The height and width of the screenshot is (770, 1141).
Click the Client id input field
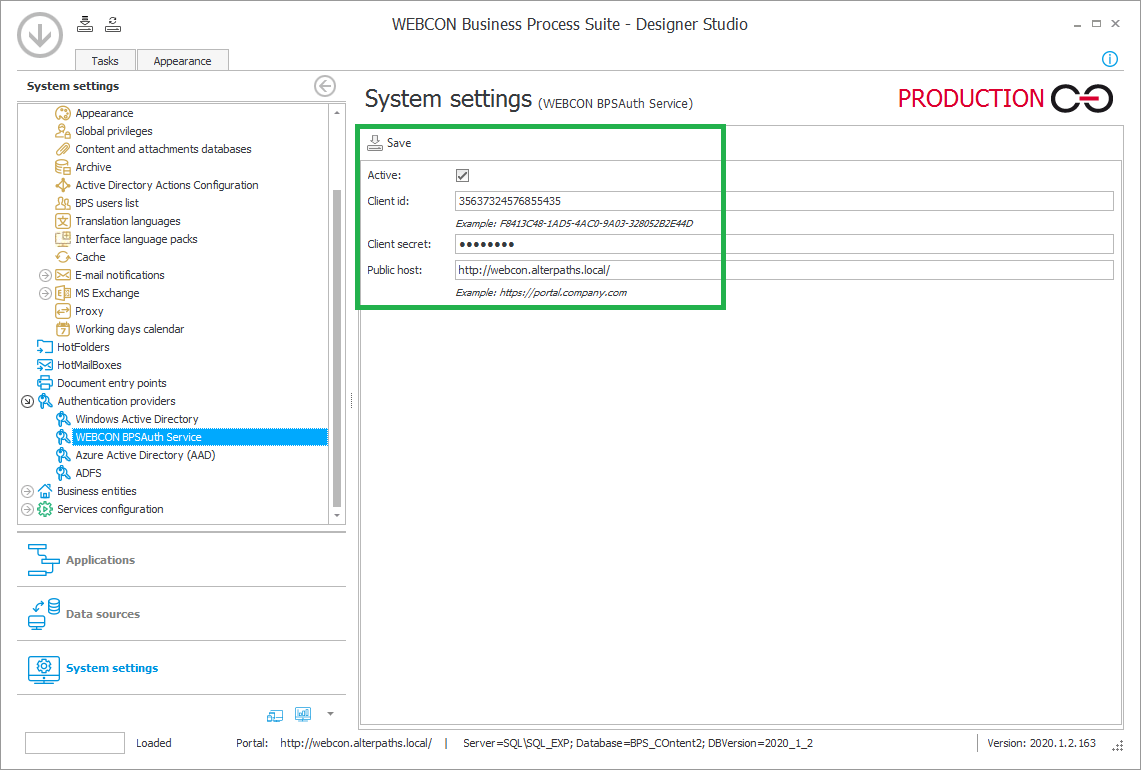click(784, 201)
